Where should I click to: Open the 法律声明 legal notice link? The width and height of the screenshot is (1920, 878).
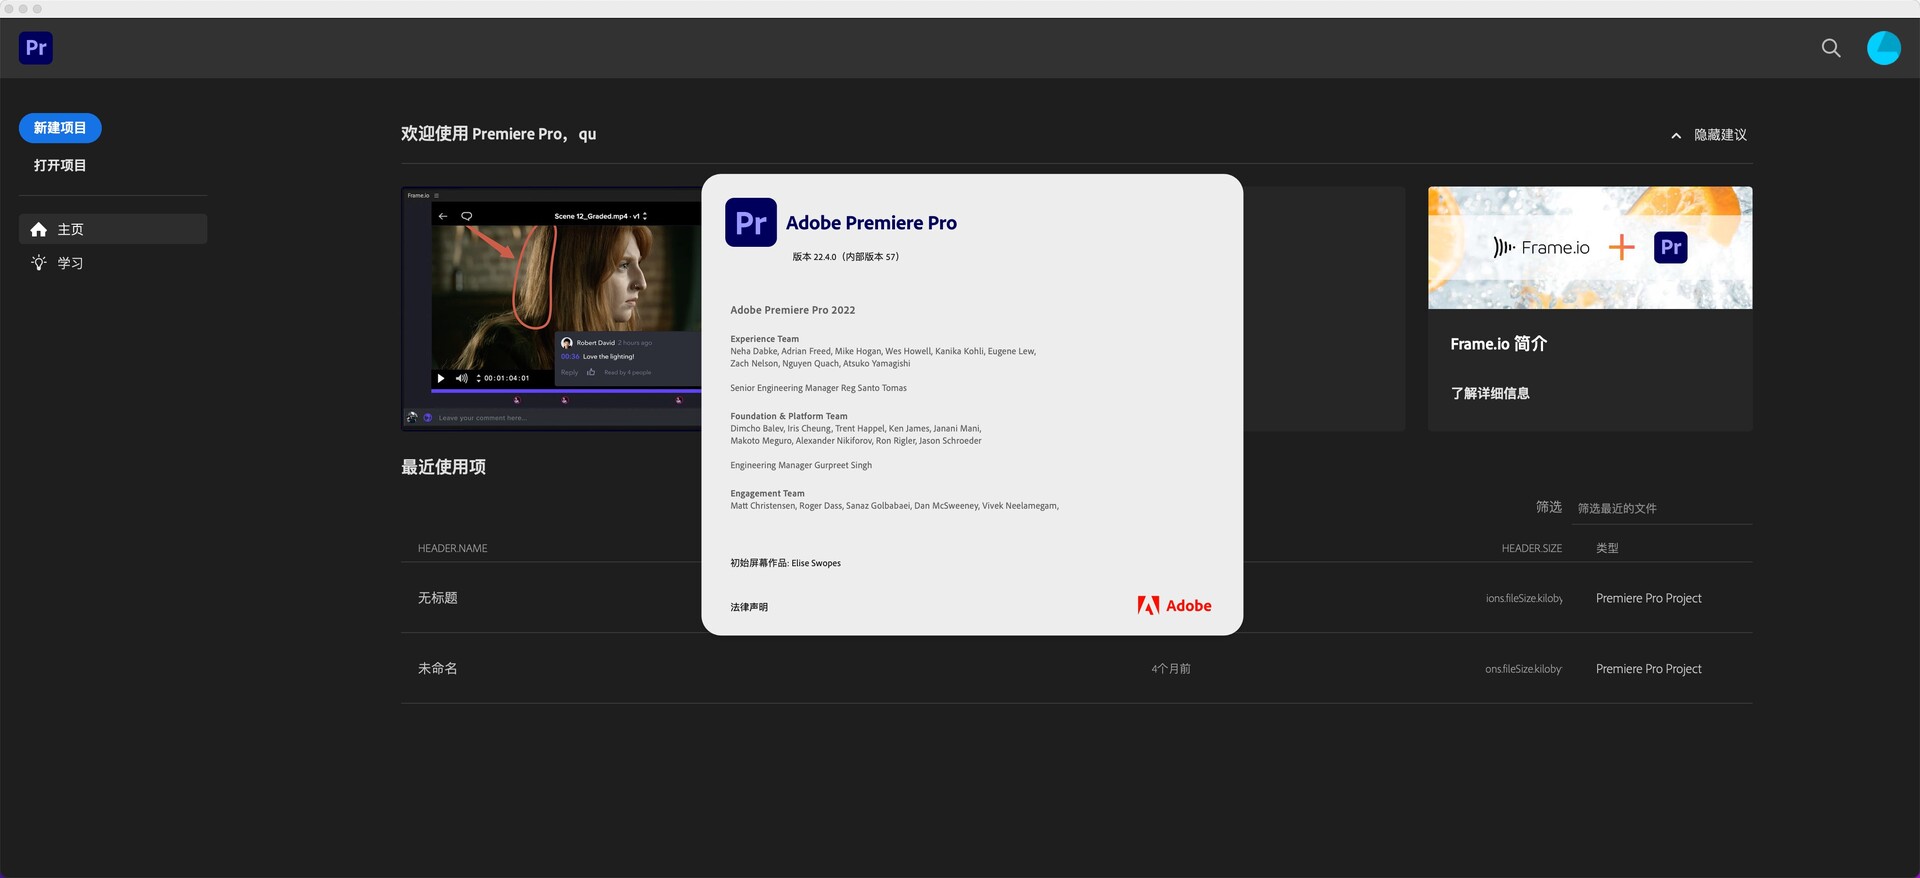point(749,607)
